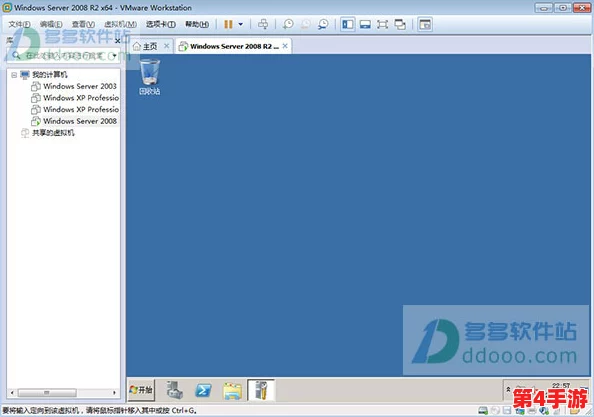Click the Pause virtual machine toolbar button
The height and width of the screenshot is (417, 594).
coord(228,25)
